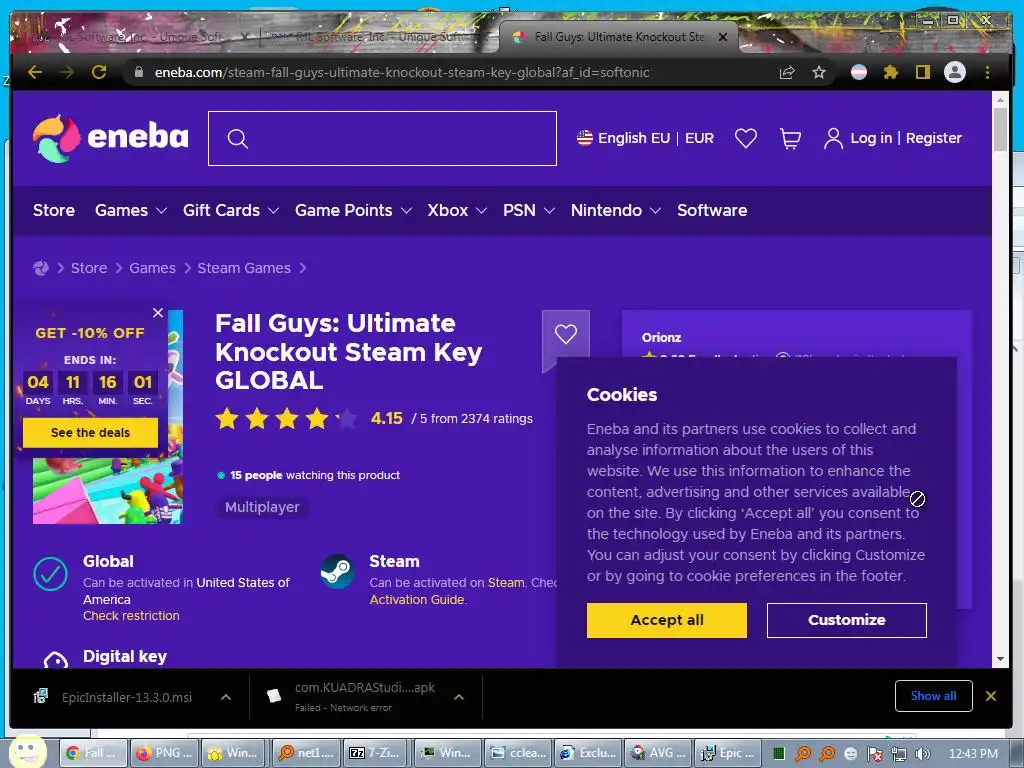Click Accept all cookies button
1024x768 pixels.
[x=667, y=620]
